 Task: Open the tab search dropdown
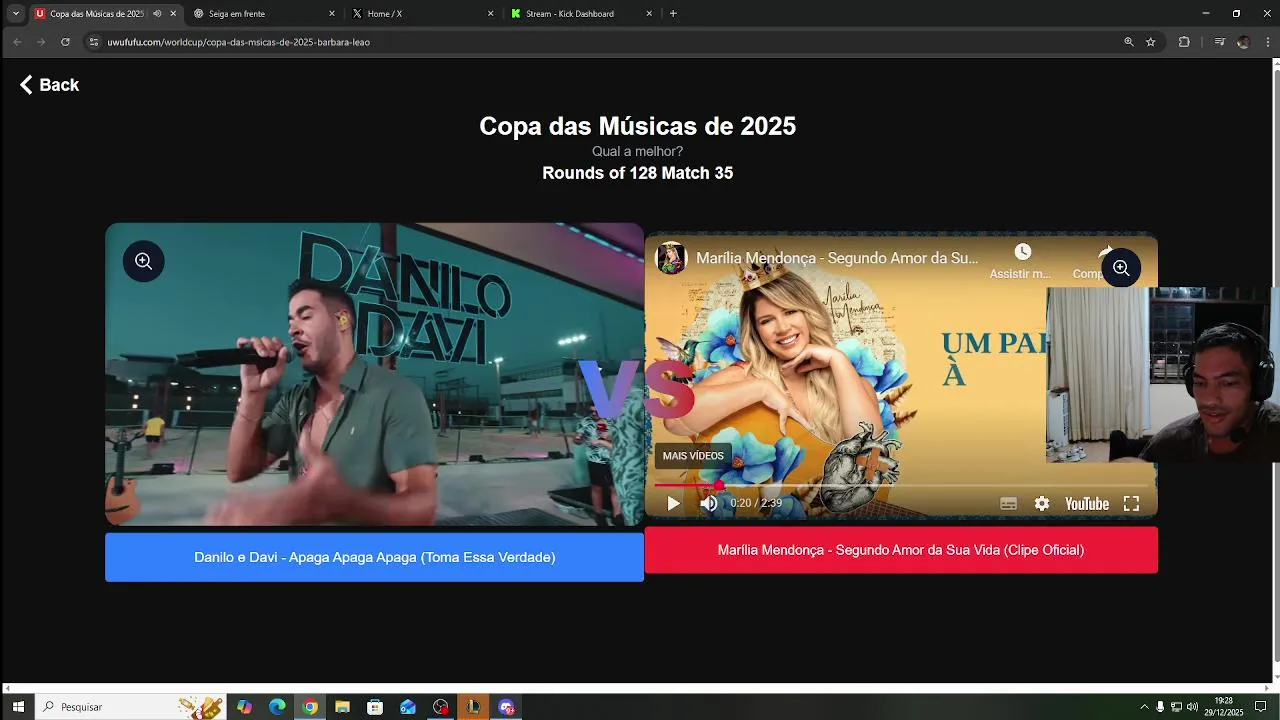[16, 14]
